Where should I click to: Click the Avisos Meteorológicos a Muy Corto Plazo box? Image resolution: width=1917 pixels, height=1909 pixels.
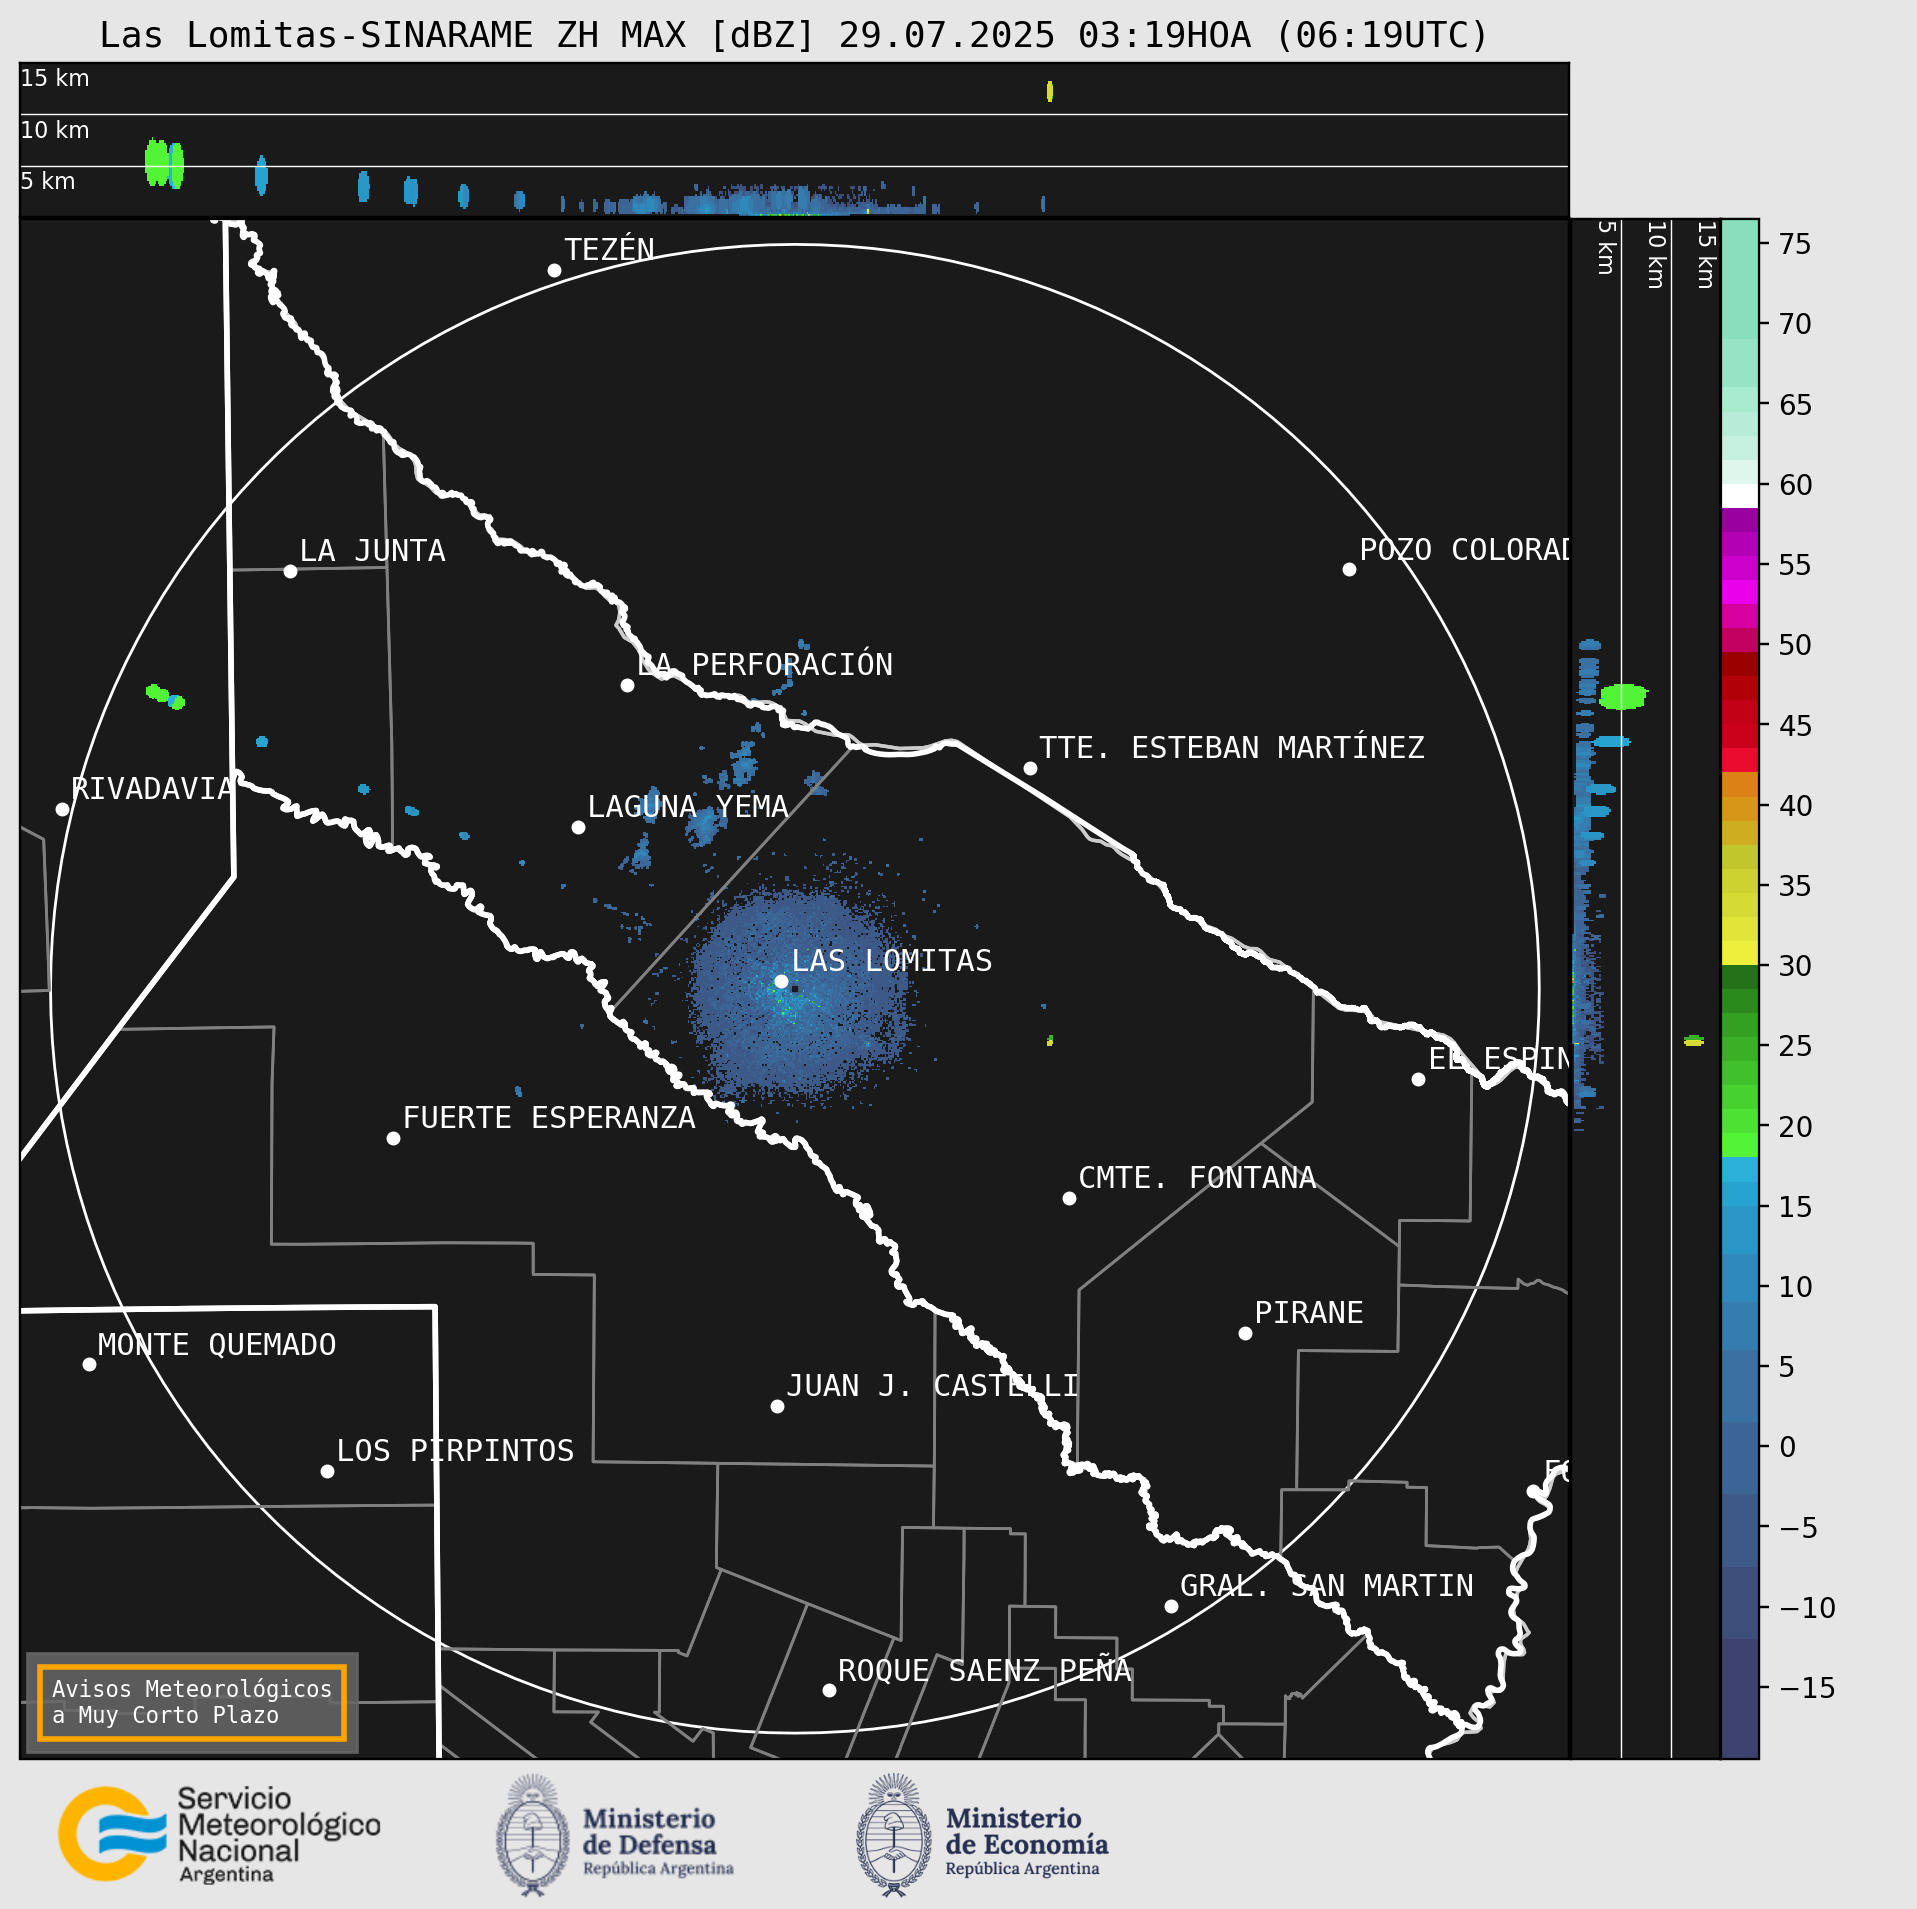click(x=192, y=1702)
